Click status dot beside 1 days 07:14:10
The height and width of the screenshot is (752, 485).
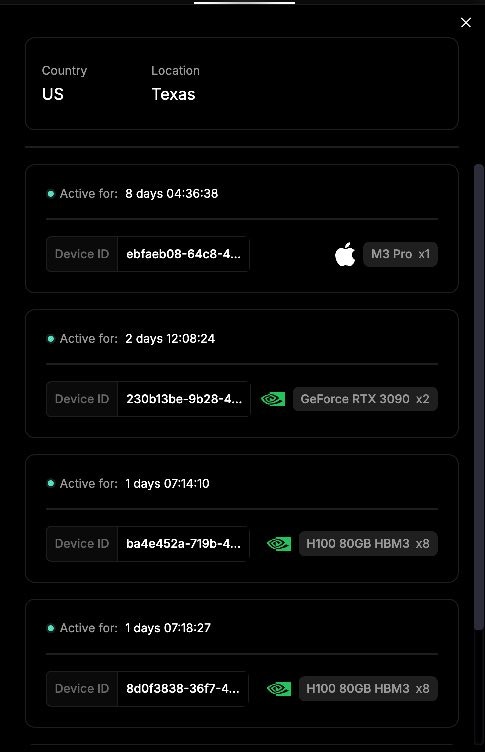50,483
